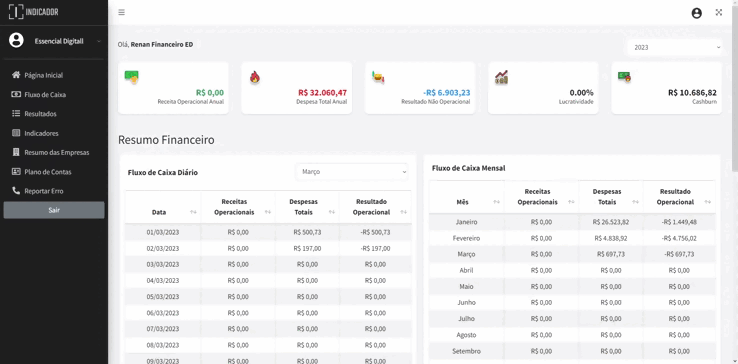The width and height of the screenshot is (738, 364).
Task: Click the Essencial Digitall account name
Action: pyautogui.click(x=59, y=41)
